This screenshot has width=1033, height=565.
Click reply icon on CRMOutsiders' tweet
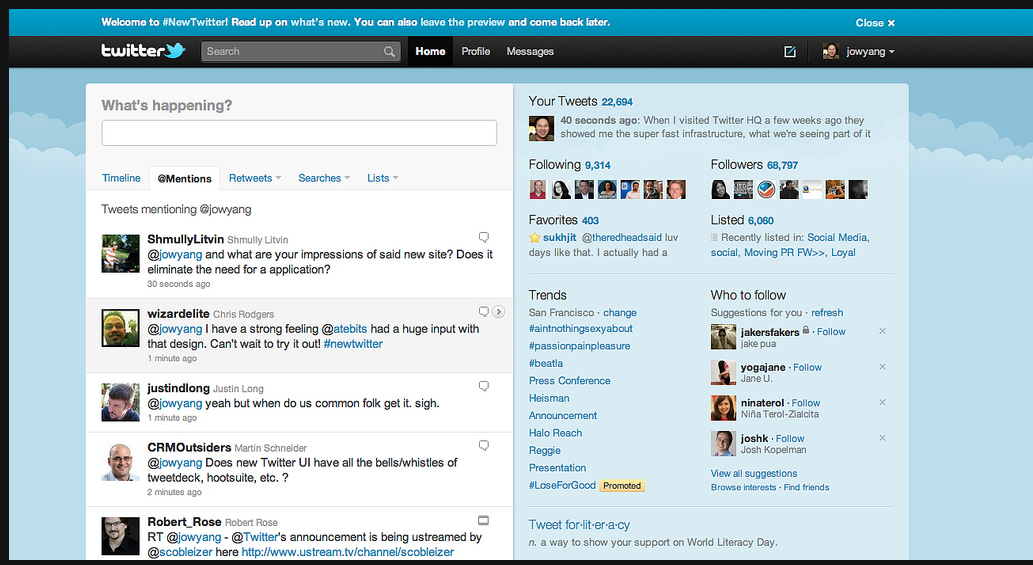484,446
